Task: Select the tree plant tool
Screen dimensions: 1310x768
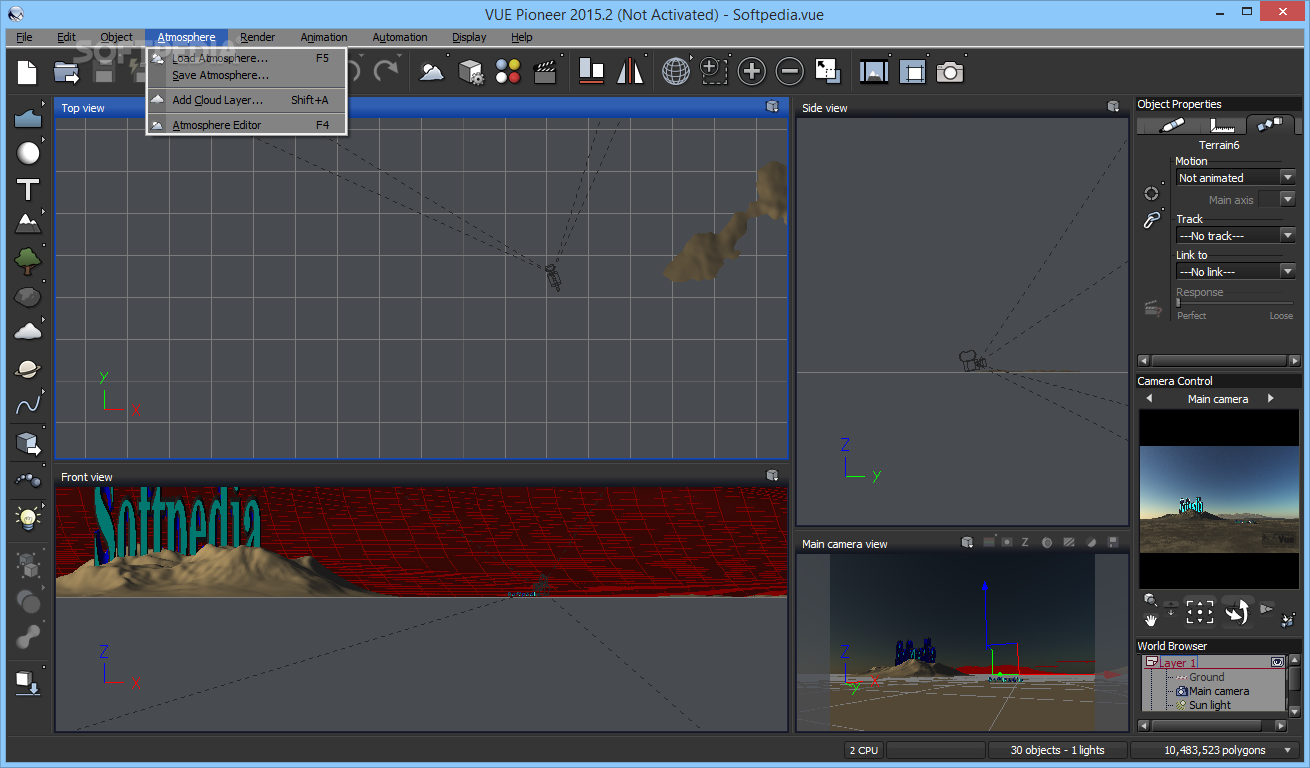Action: click(x=28, y=261)
